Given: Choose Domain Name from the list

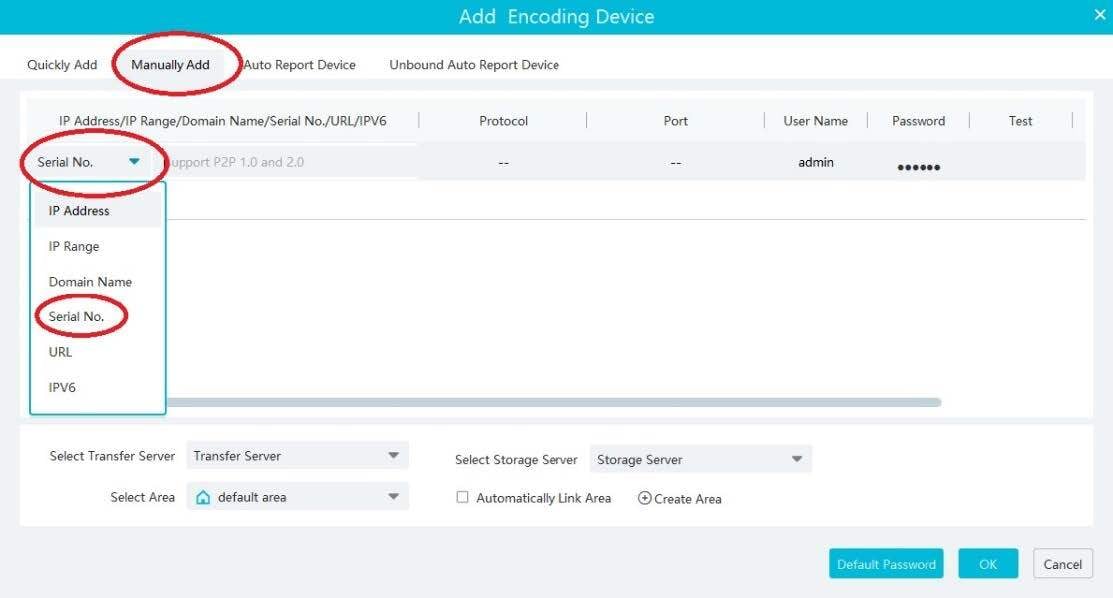Looking at the screenshot, I should 98,282.
